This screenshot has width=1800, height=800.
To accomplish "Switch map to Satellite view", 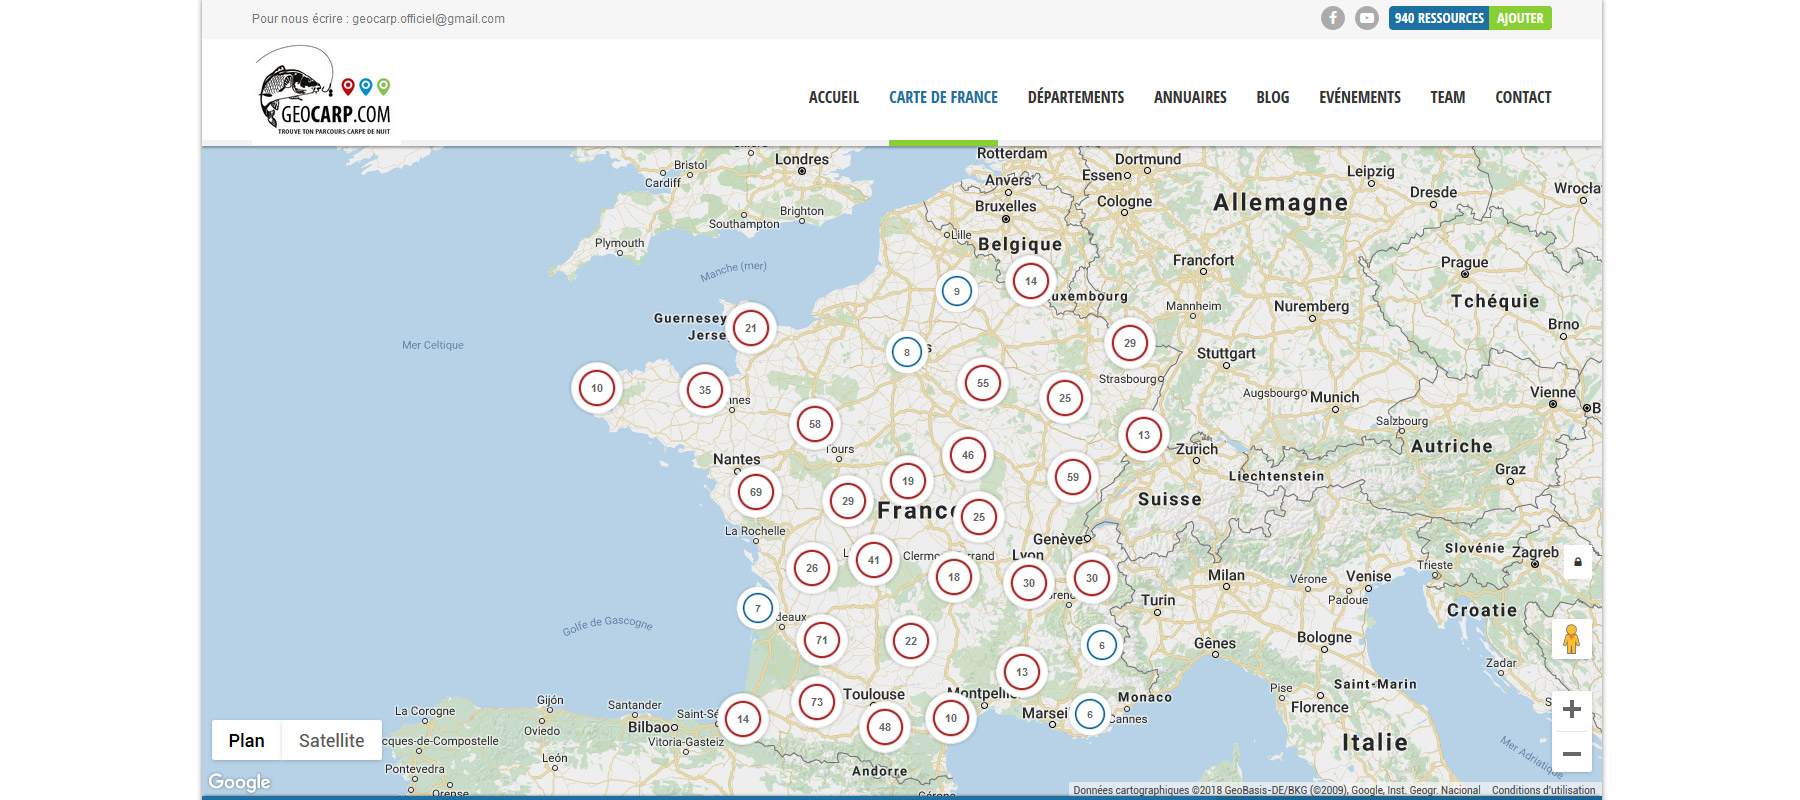I will tap(332, 740).
